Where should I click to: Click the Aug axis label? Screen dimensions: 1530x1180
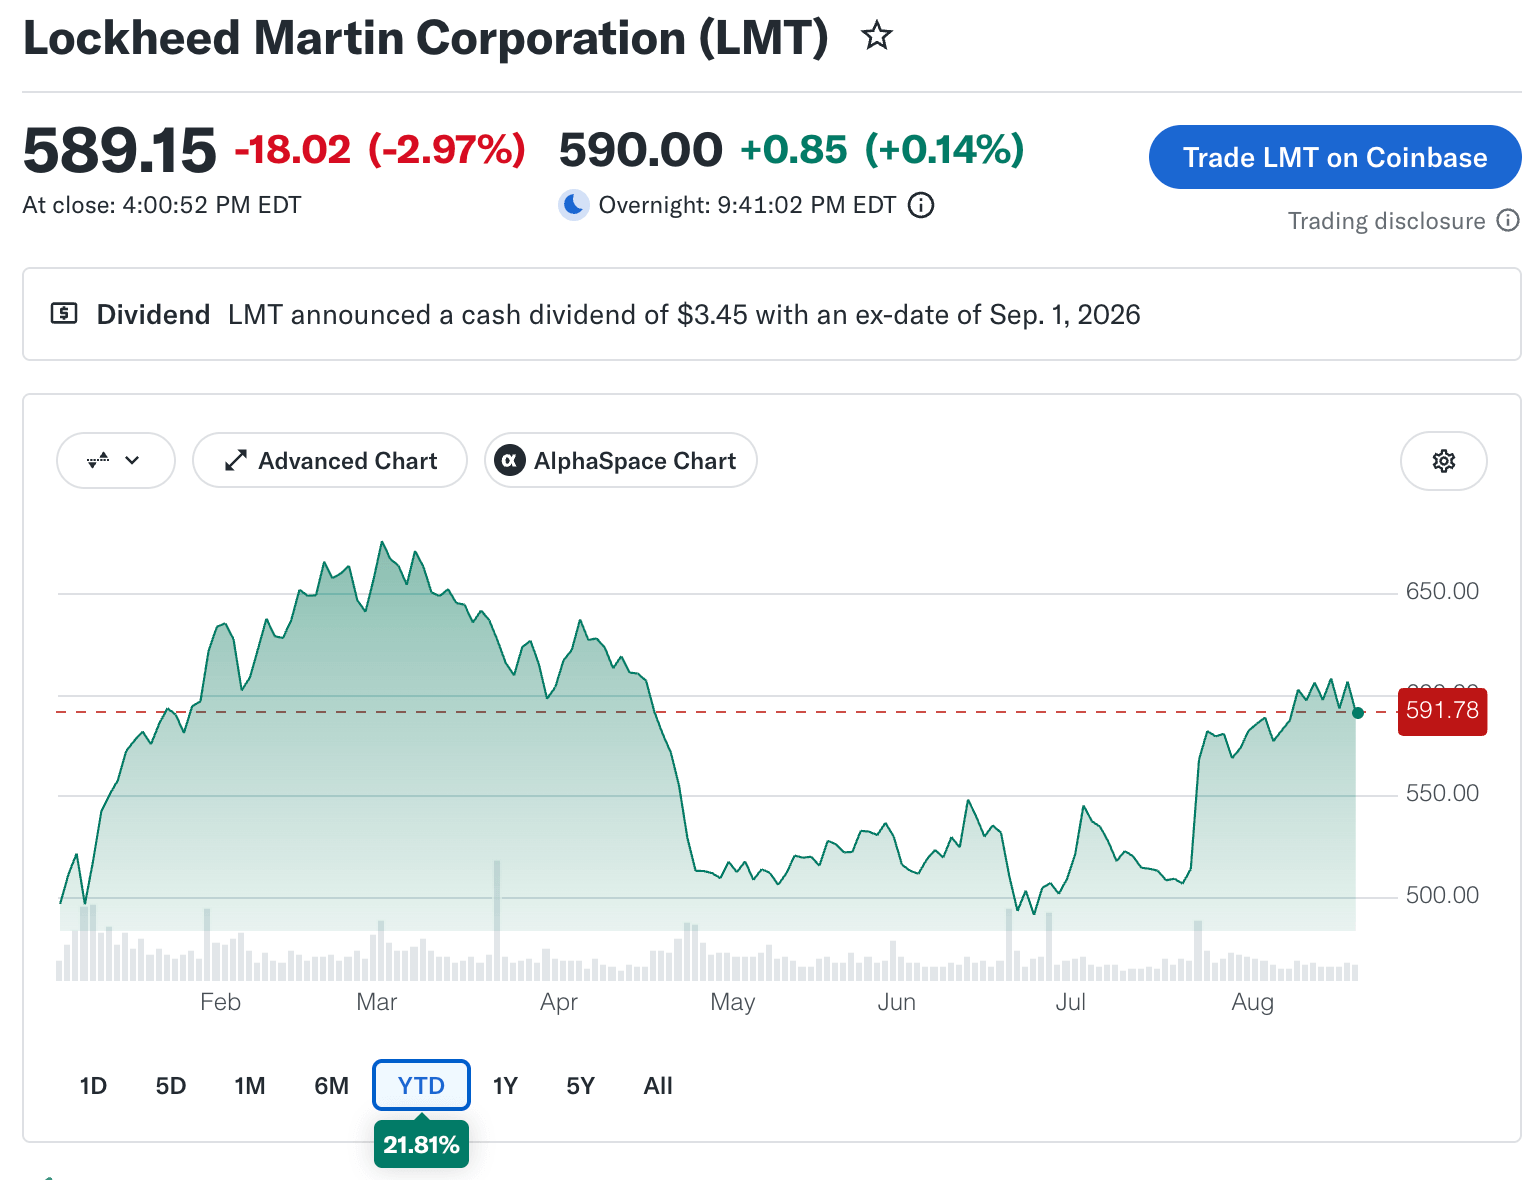[x=1252, y=1002]
